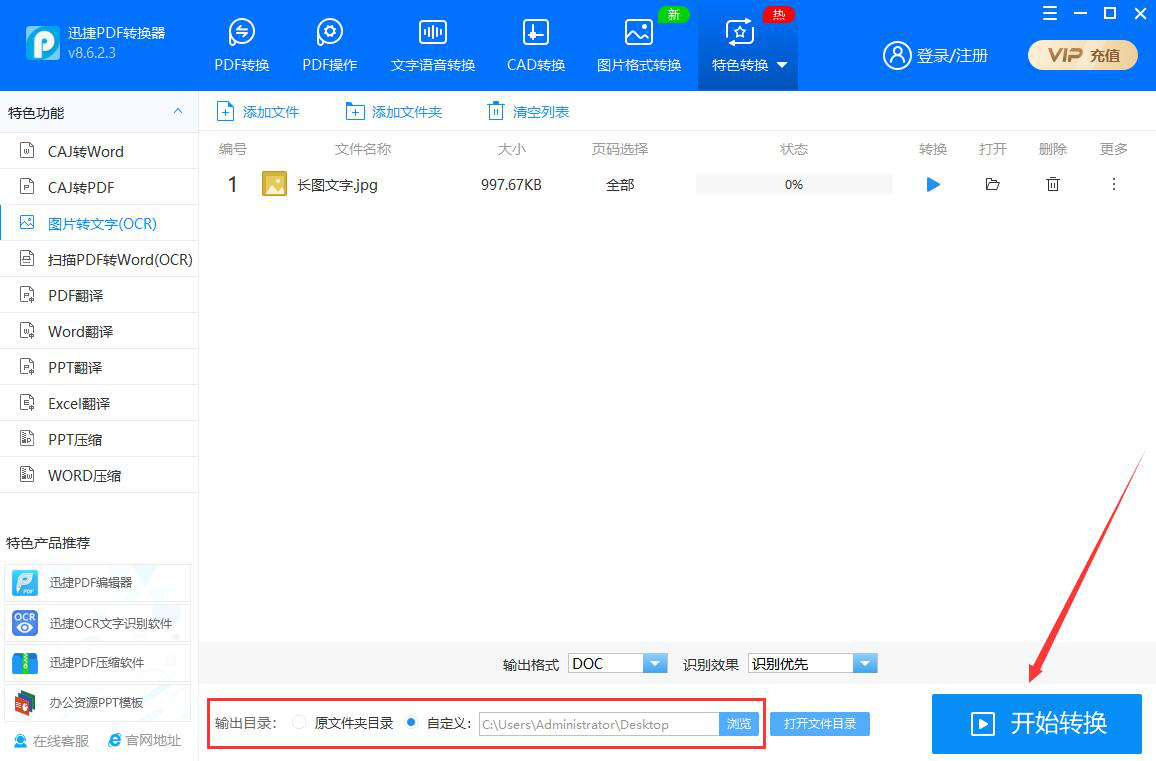Image resolution: width=1156 pixels, height=761 pixels.
Task: Select CAJ转PDF in sidebar
Action: tap(99, 187)
